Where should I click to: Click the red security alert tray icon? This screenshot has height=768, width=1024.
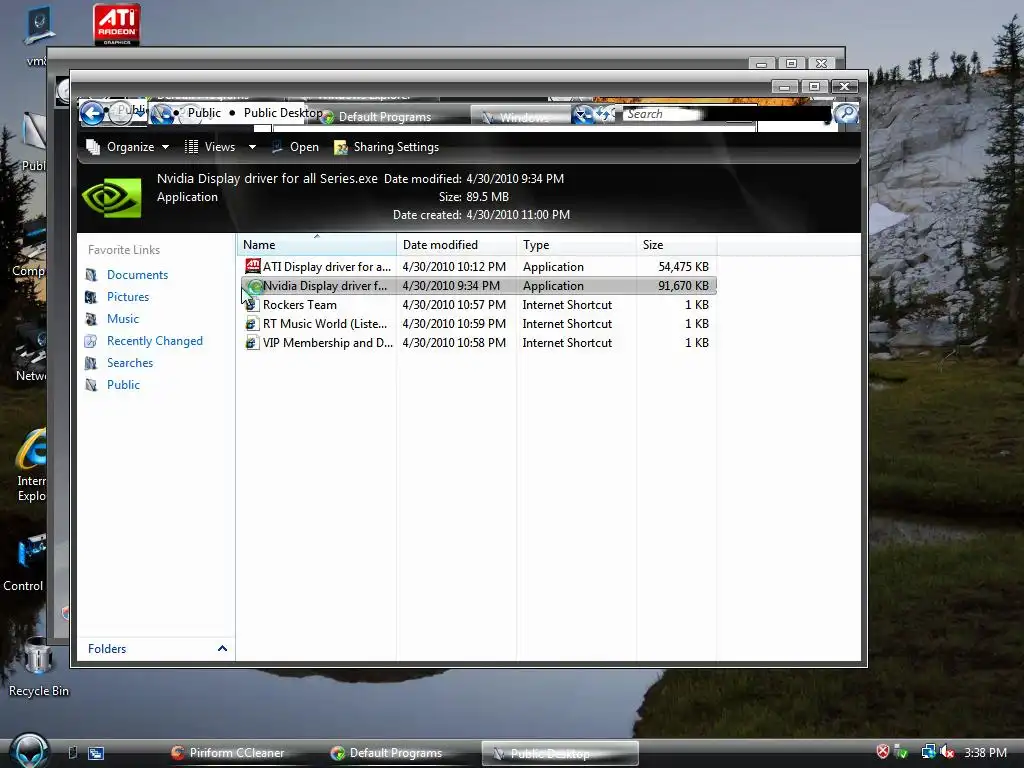tap(882, 752)
